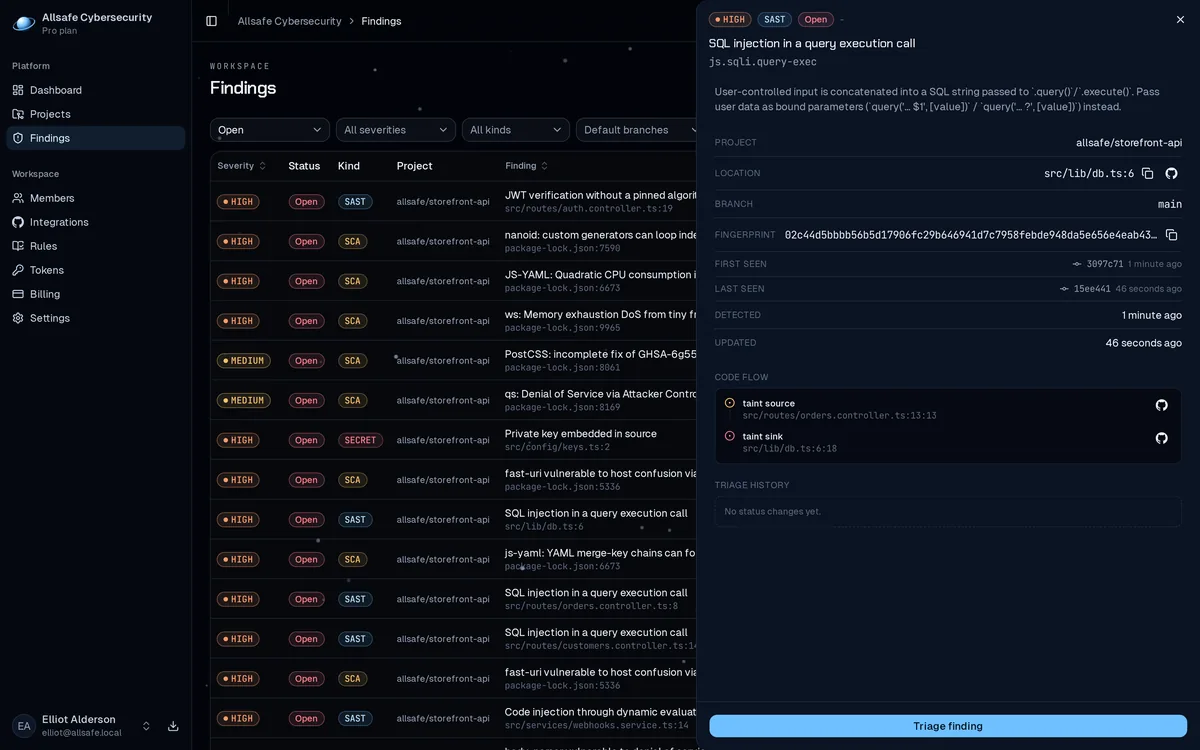This screenshot has height=750, width=1200.
Task: Click the Kind column header
Action: [349, 166]
